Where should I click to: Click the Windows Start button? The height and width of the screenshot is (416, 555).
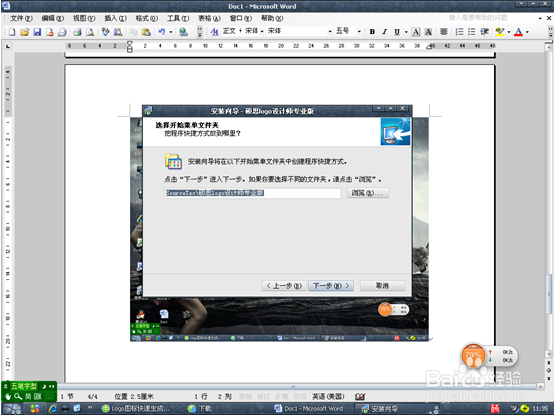click(x=12, y=409)
